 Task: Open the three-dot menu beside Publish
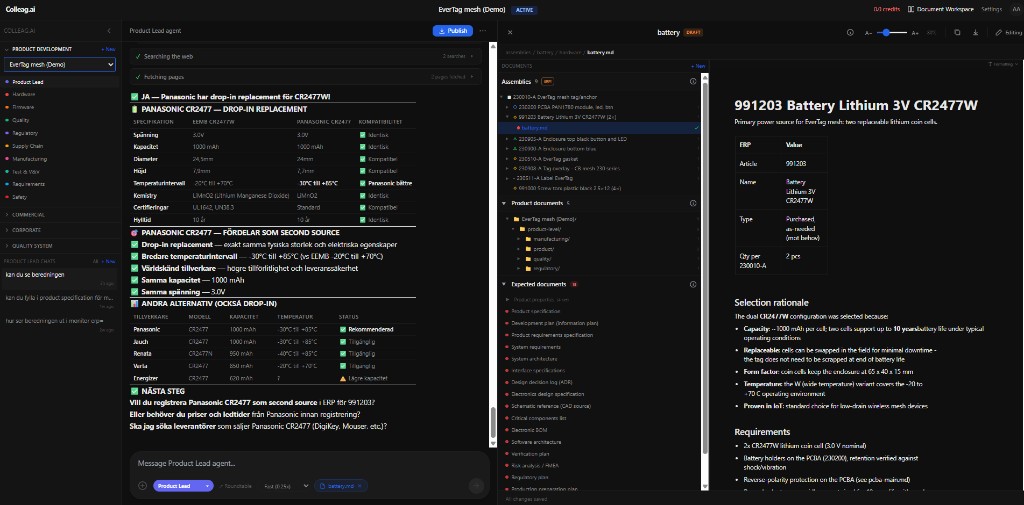coord(483,31)
